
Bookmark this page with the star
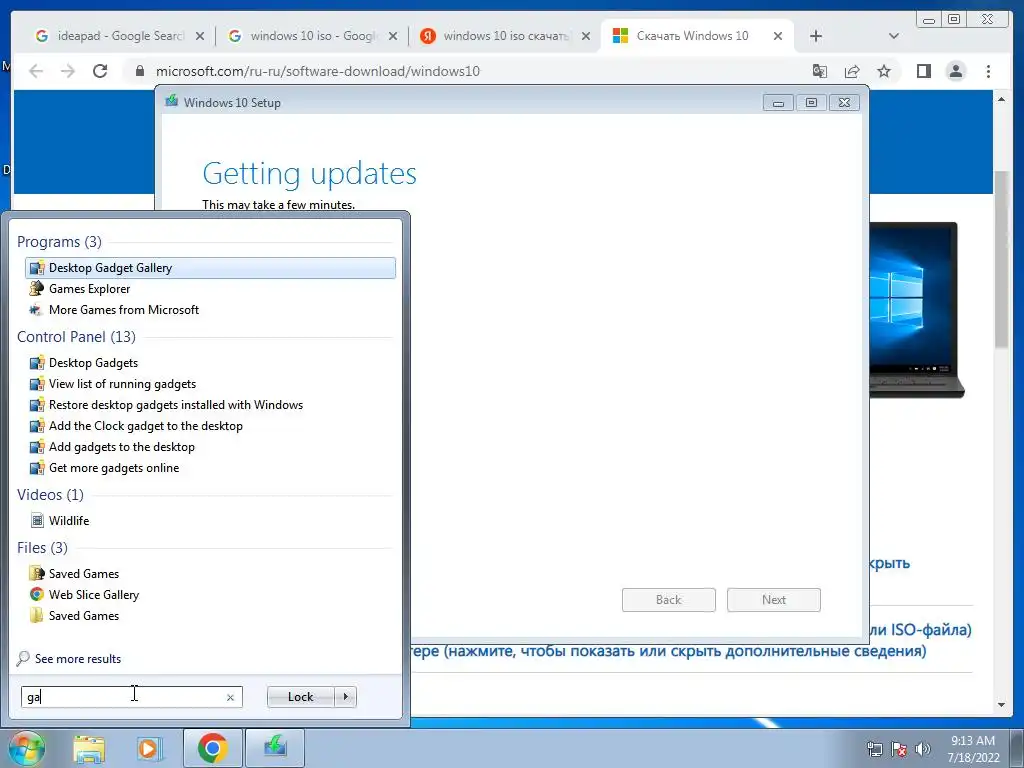click(884, 71)
